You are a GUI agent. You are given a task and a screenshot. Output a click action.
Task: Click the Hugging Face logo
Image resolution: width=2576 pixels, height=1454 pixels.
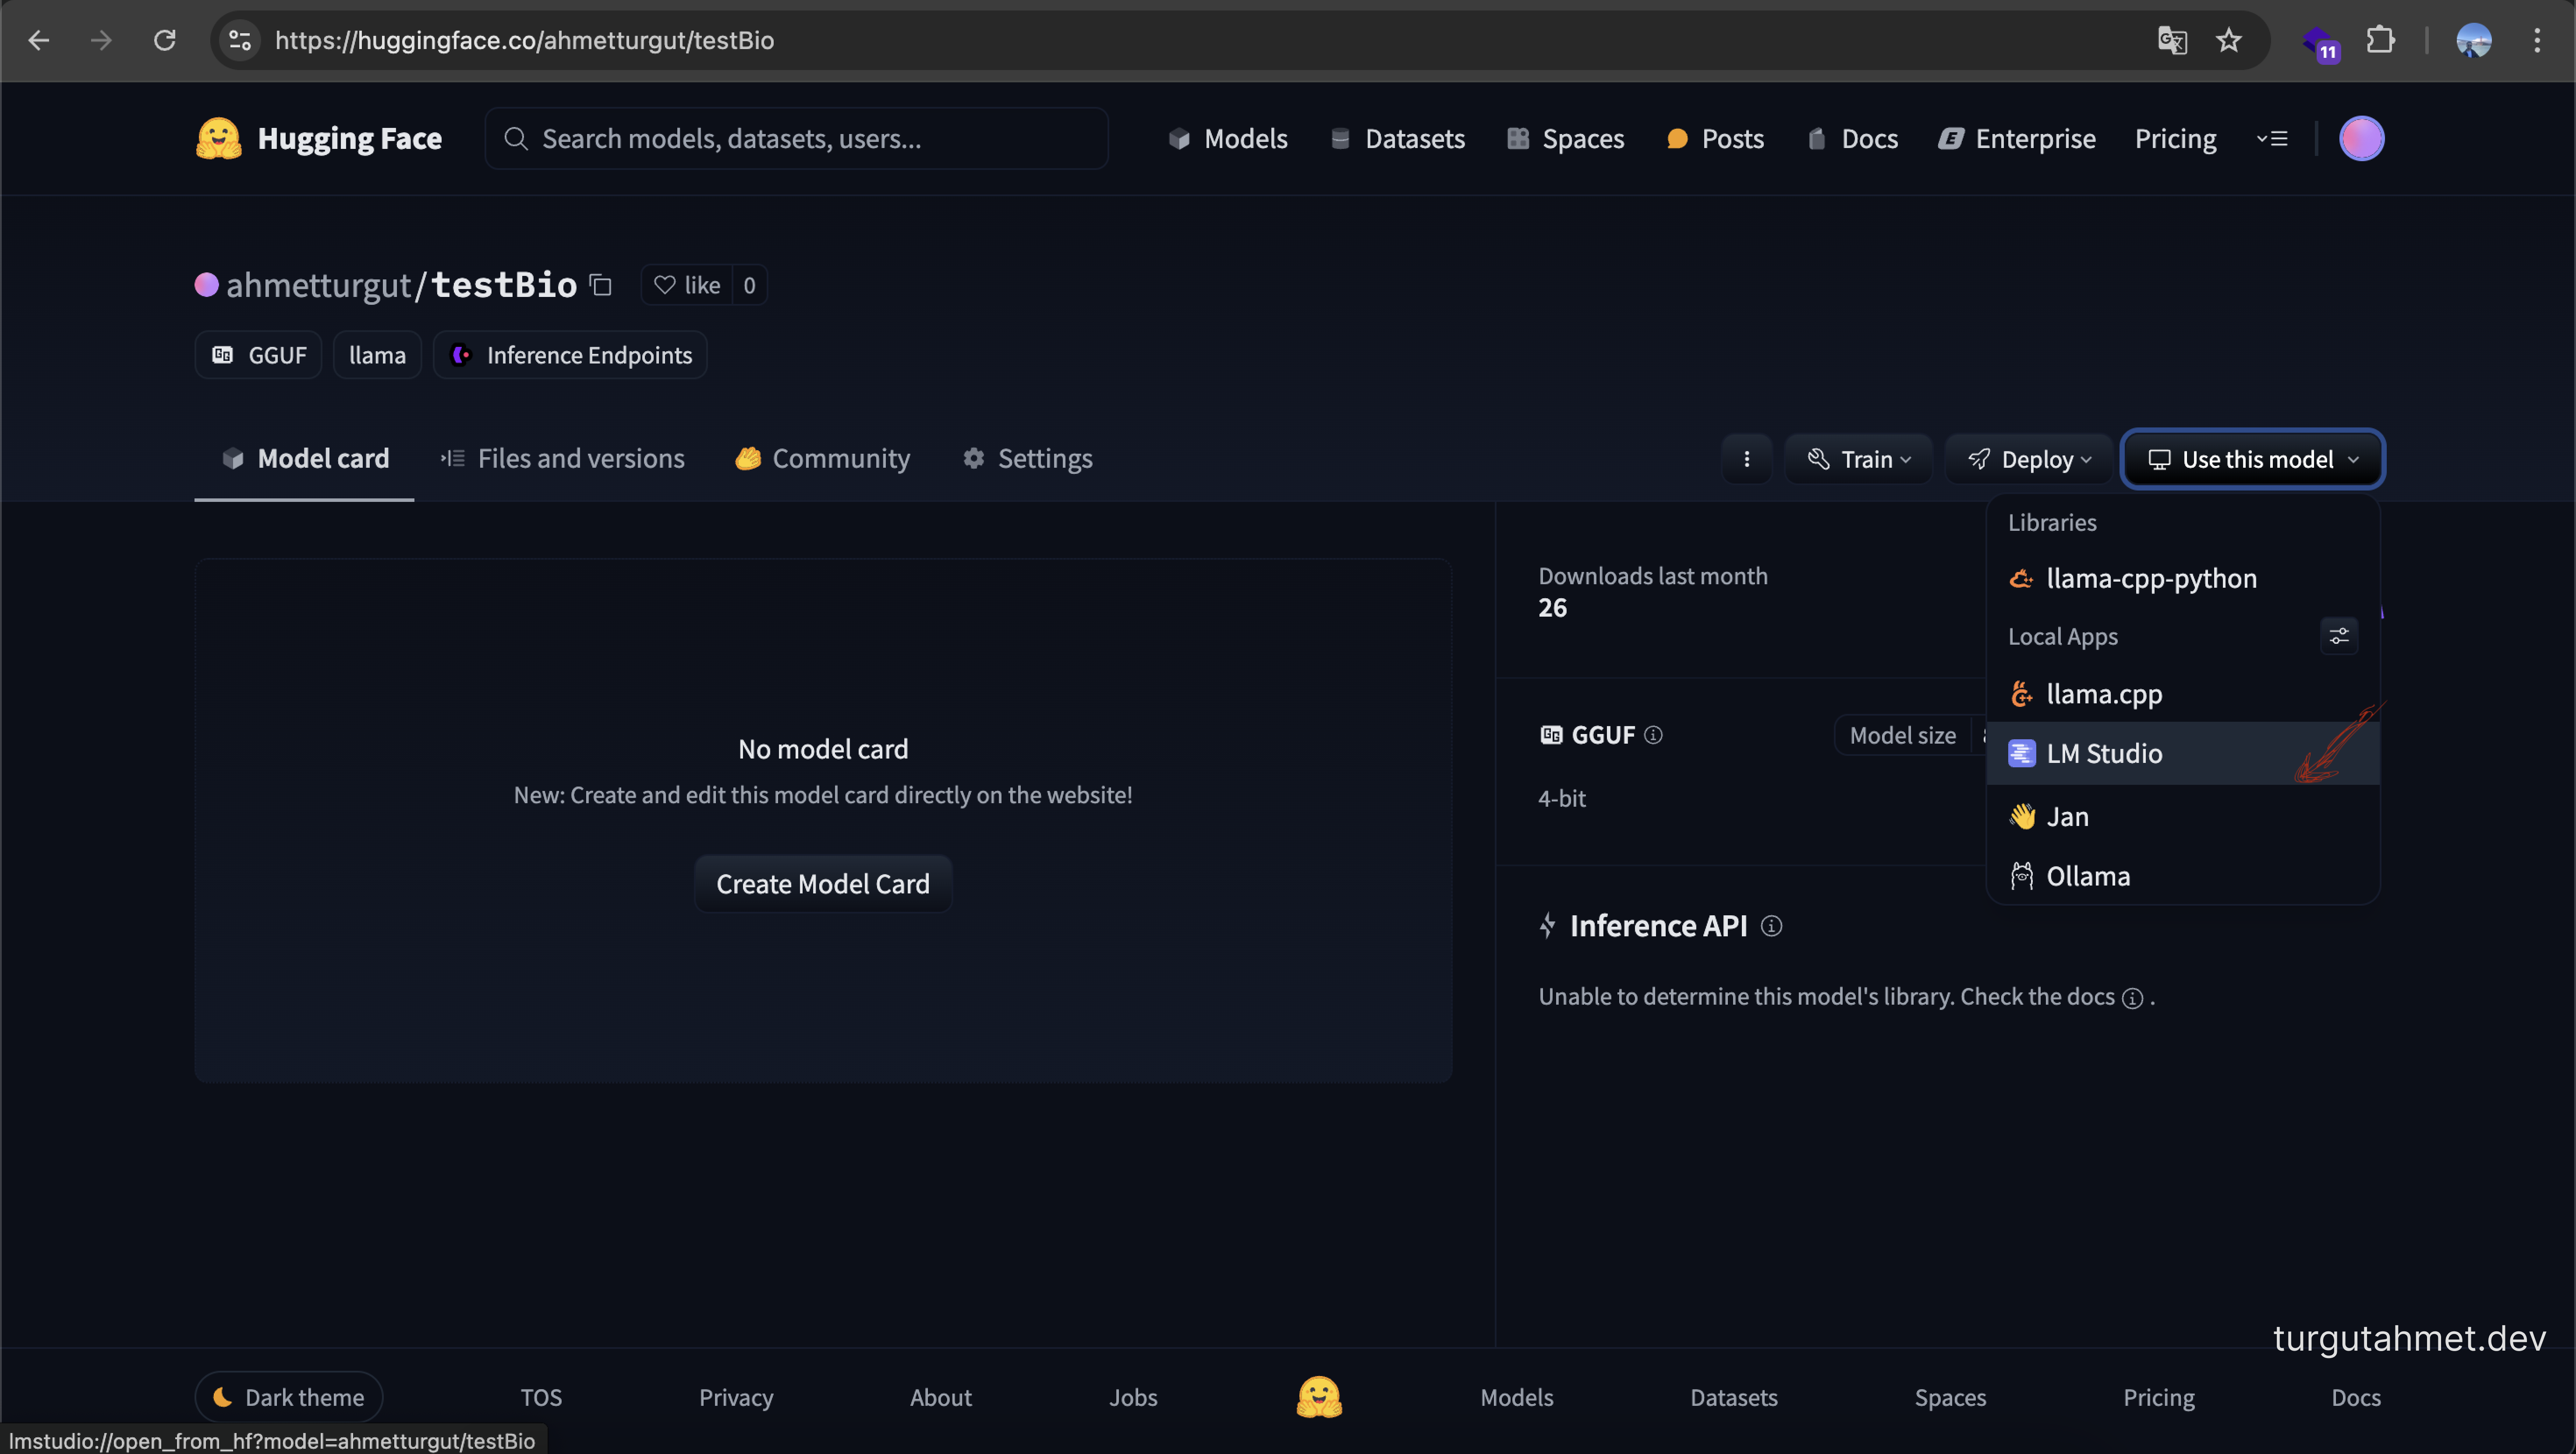pos(319,138)
